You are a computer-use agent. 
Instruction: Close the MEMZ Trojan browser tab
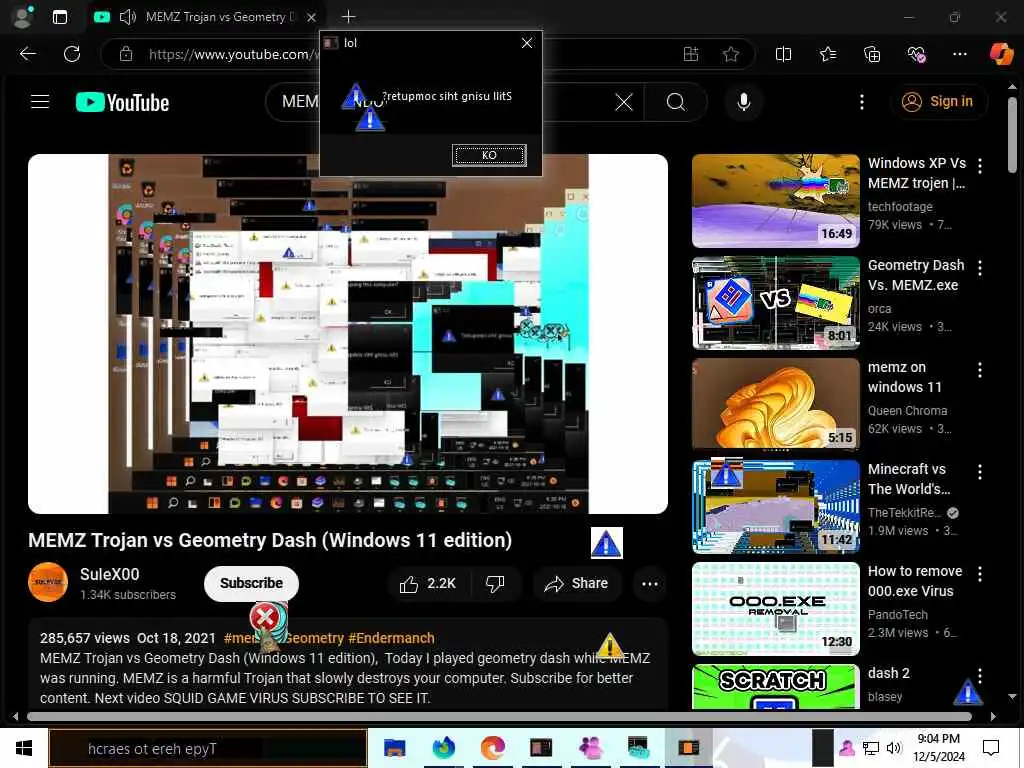tap(312, 17)
